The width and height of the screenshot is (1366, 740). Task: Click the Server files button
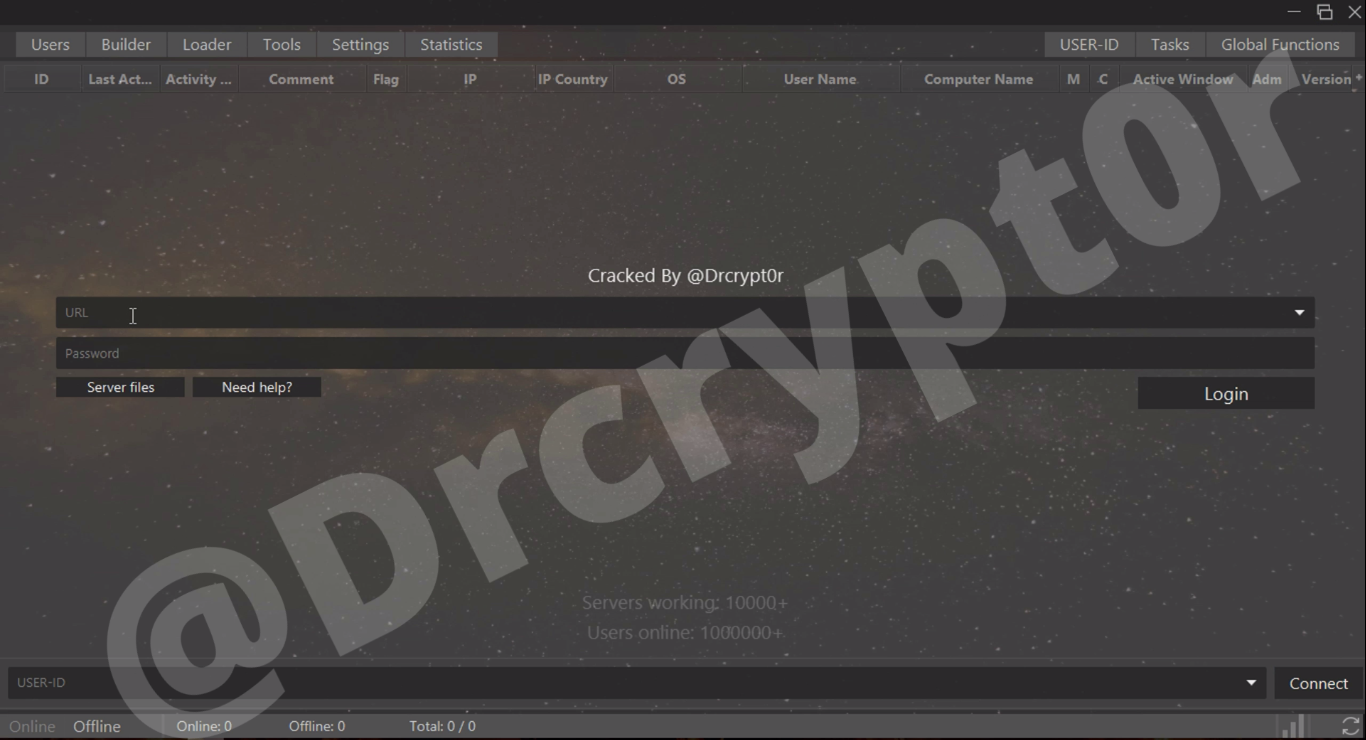pyautogui.click(x=120, y=387)
